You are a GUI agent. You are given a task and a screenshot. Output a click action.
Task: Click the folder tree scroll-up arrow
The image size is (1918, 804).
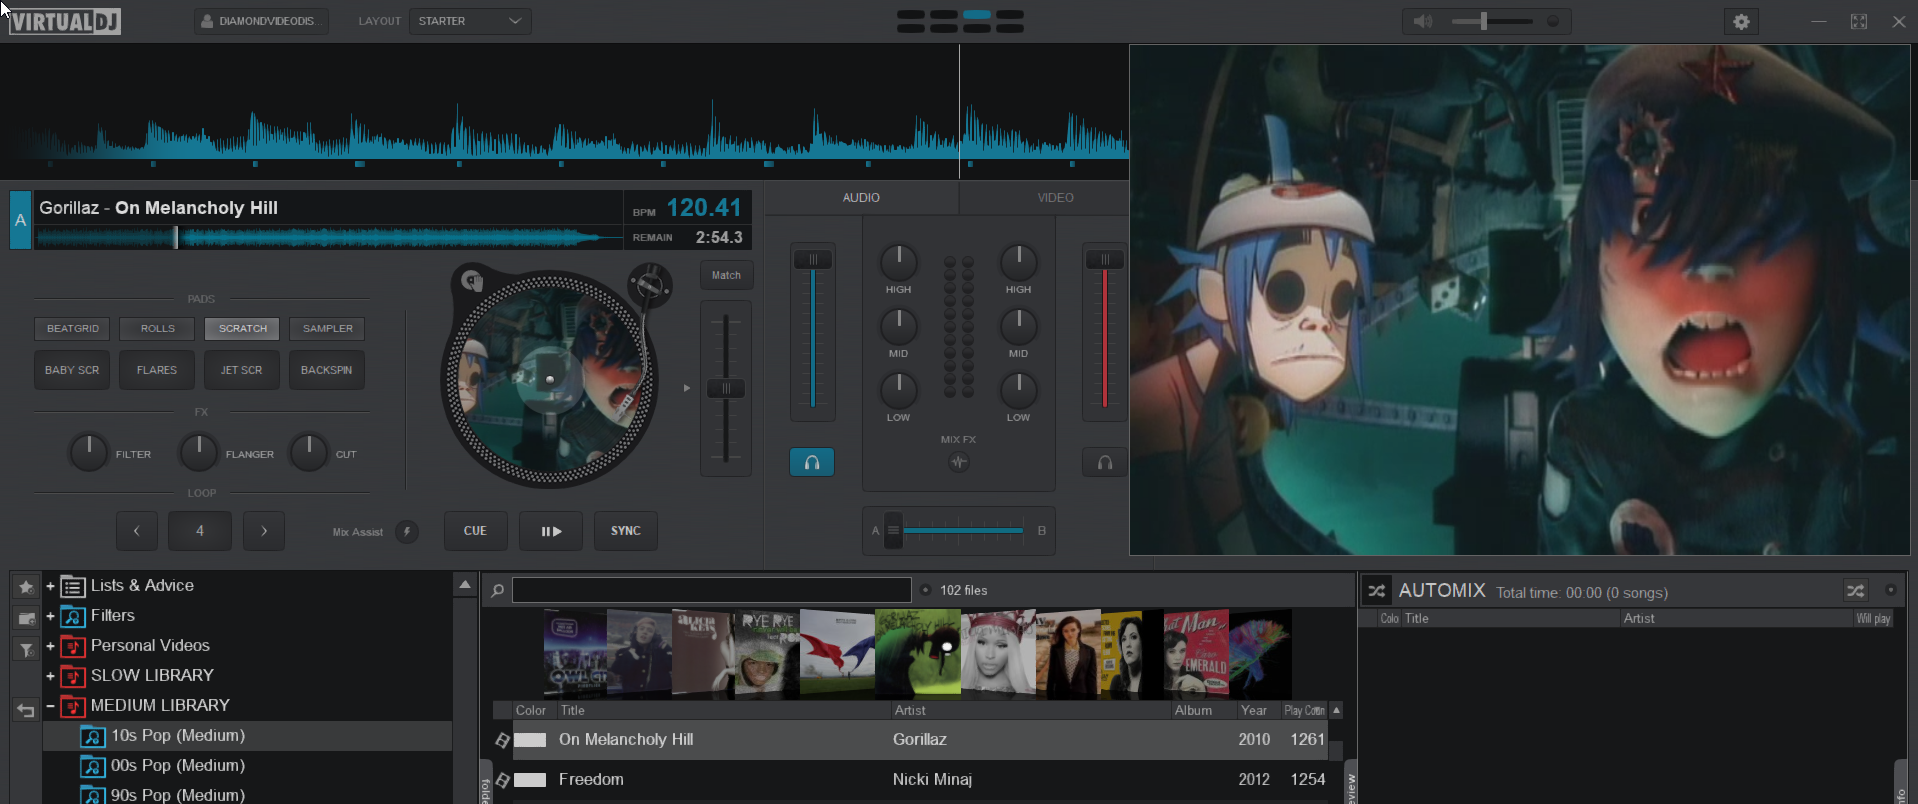click(x=465, y=584)
